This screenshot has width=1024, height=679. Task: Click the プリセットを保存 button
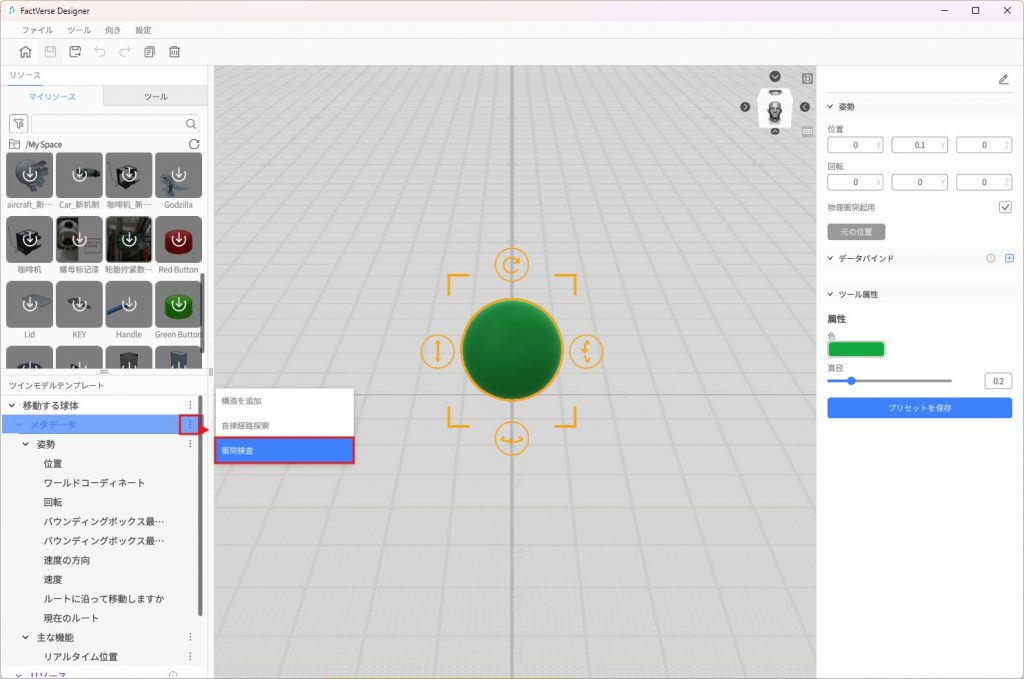point(919,408)
